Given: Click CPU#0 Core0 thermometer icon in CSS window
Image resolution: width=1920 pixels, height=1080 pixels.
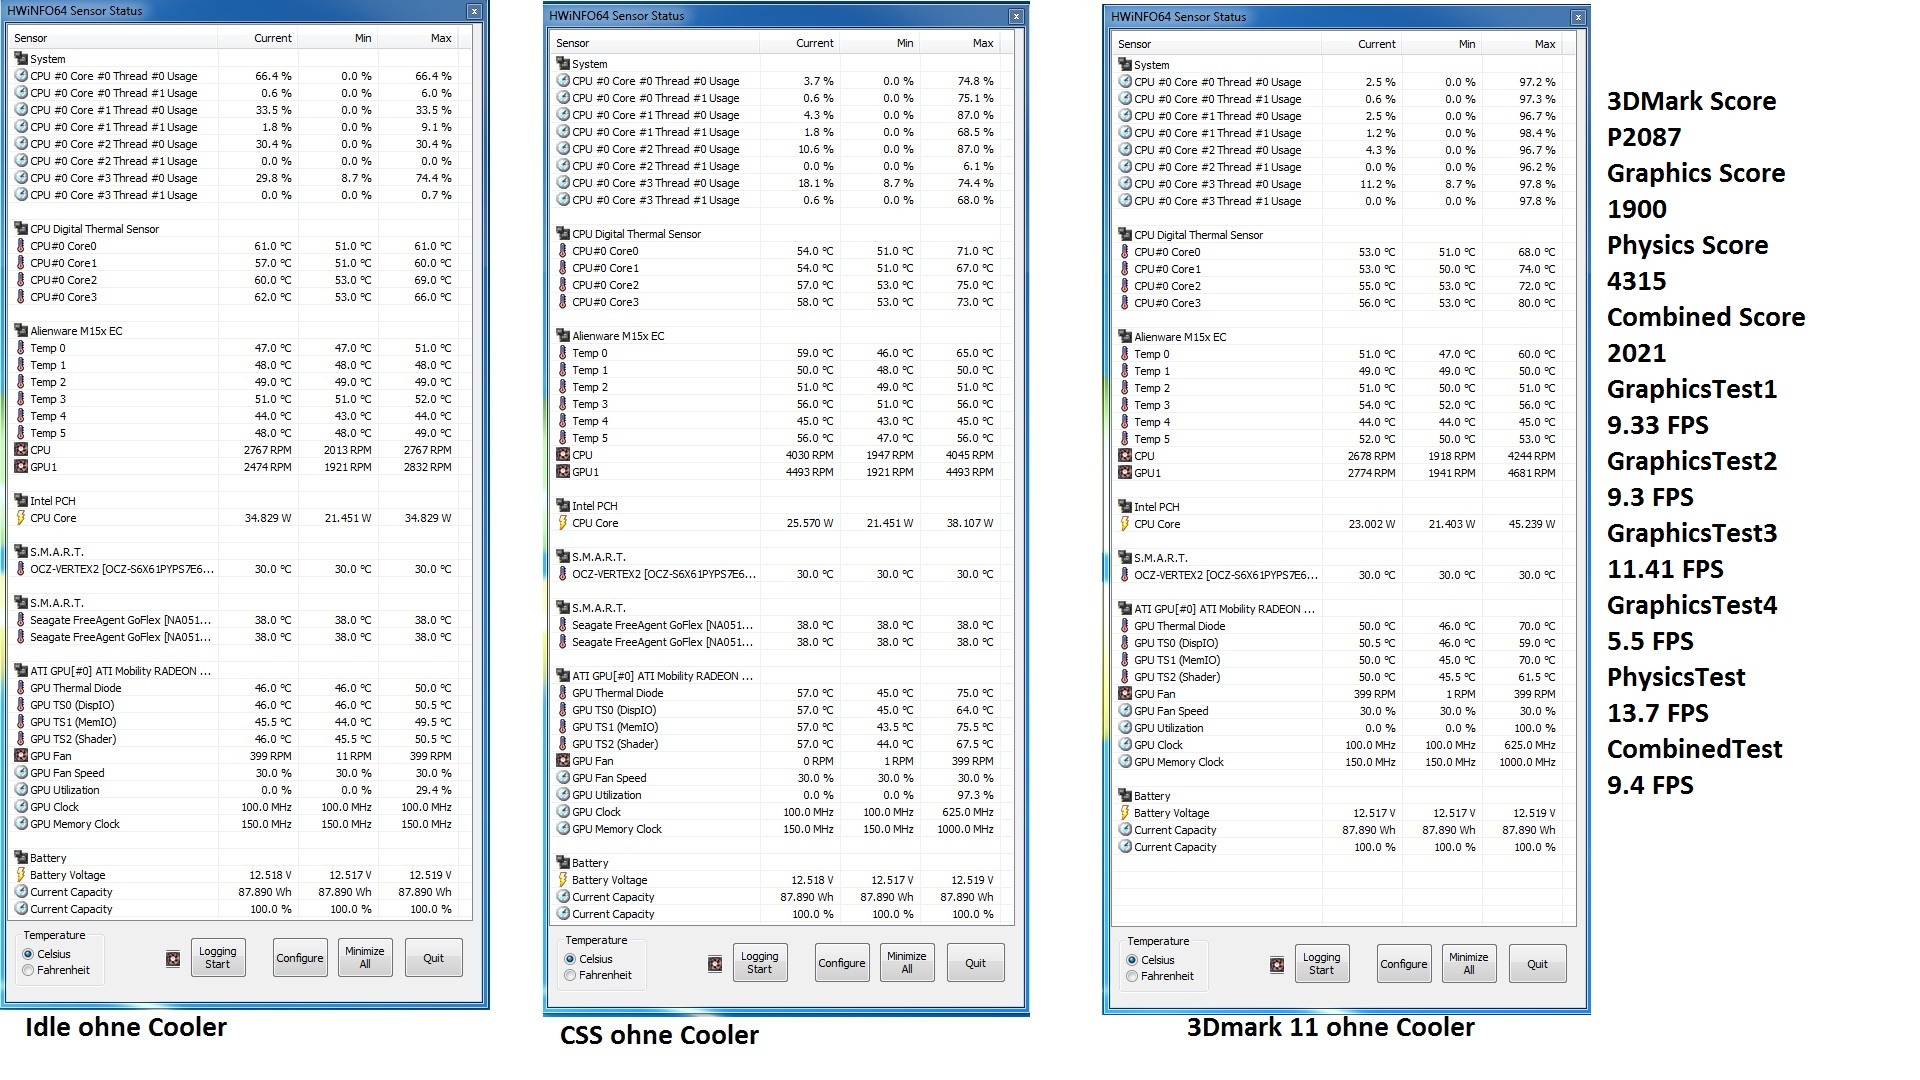Looking at the screenshot, I should tap(563, 251).
